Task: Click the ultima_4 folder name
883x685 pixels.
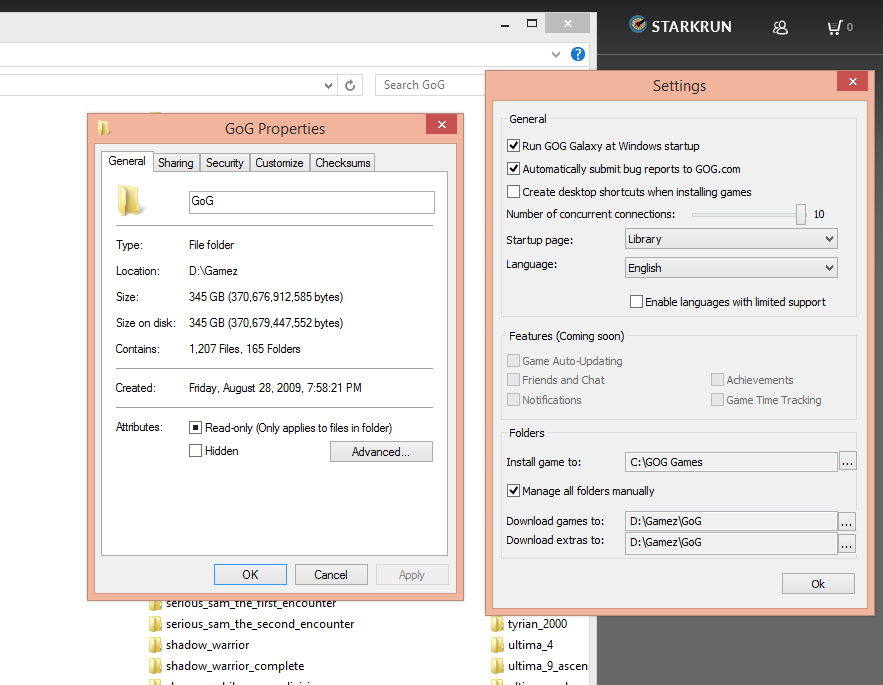Action: 530,645
